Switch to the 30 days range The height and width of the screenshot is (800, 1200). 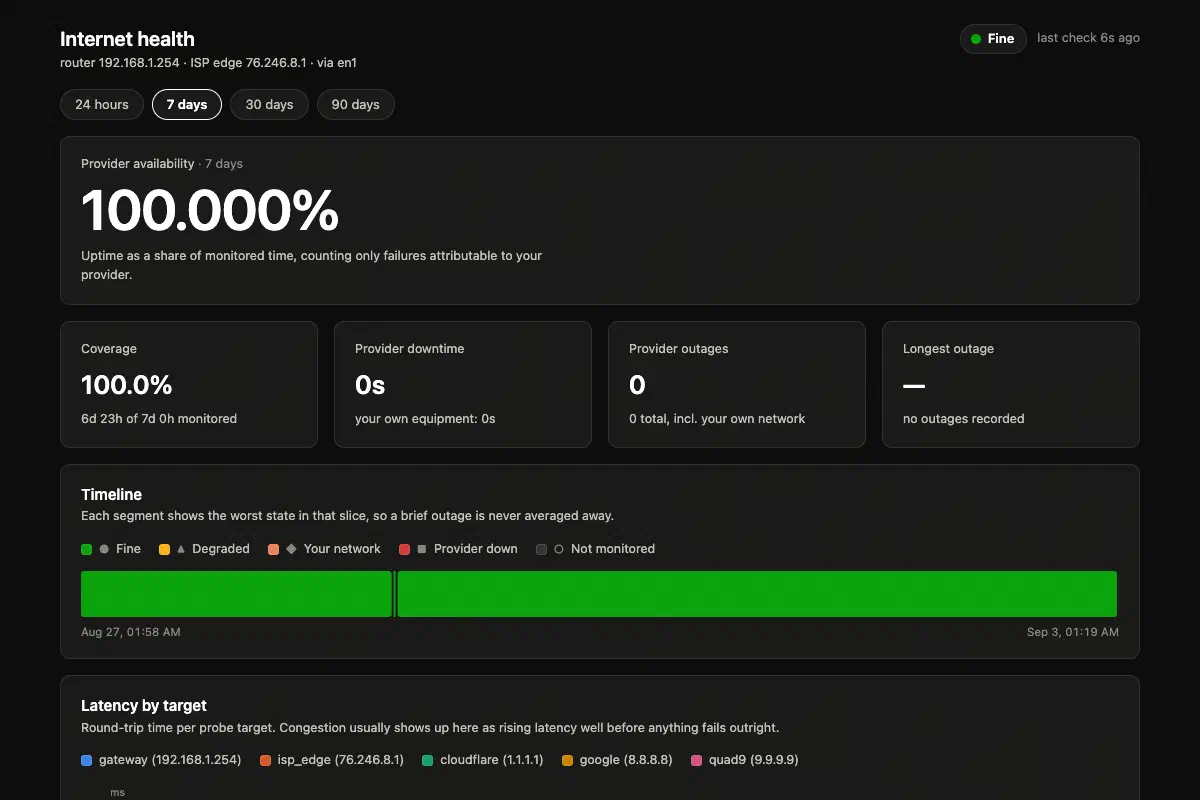pos(270,104)
